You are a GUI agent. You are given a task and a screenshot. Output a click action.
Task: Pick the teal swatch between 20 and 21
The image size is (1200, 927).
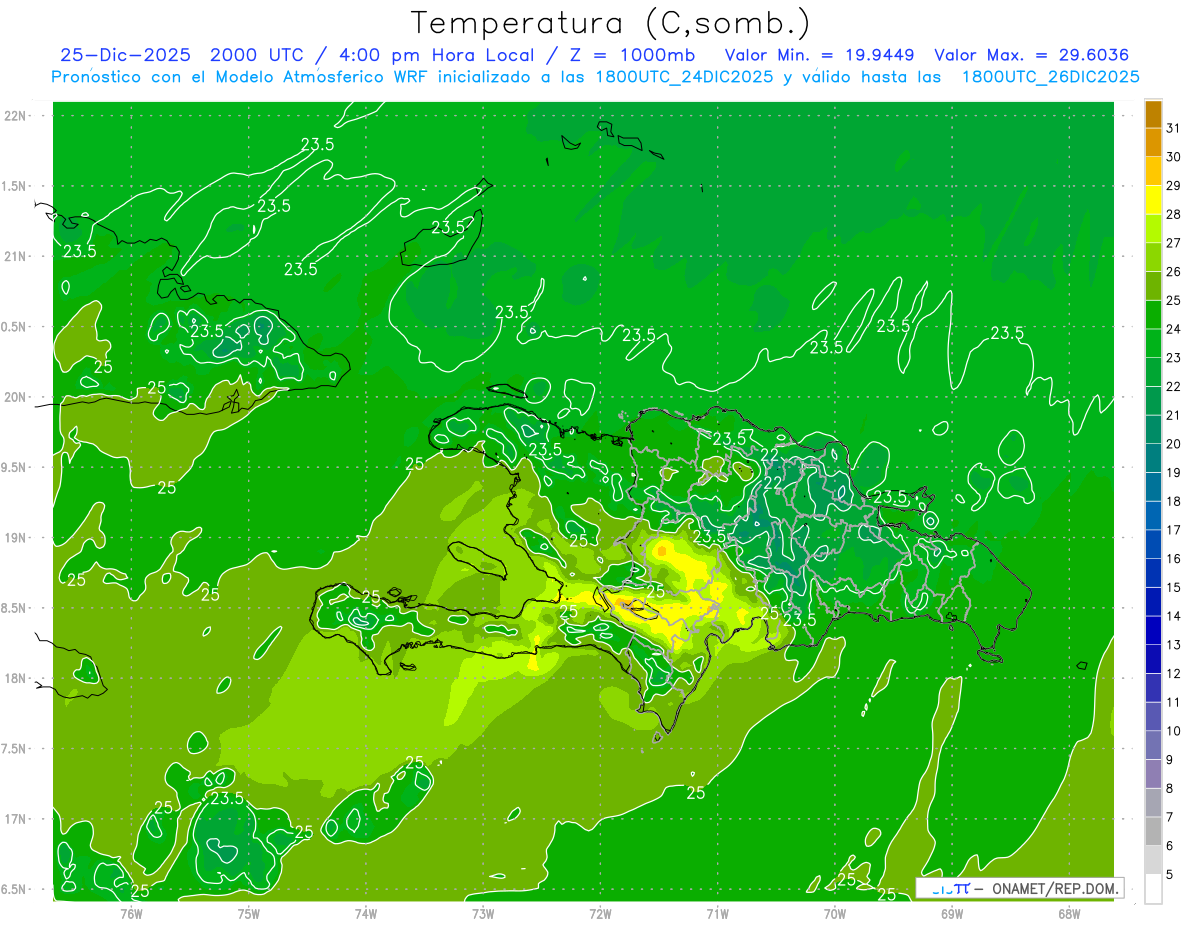[x=1153, y=429]
